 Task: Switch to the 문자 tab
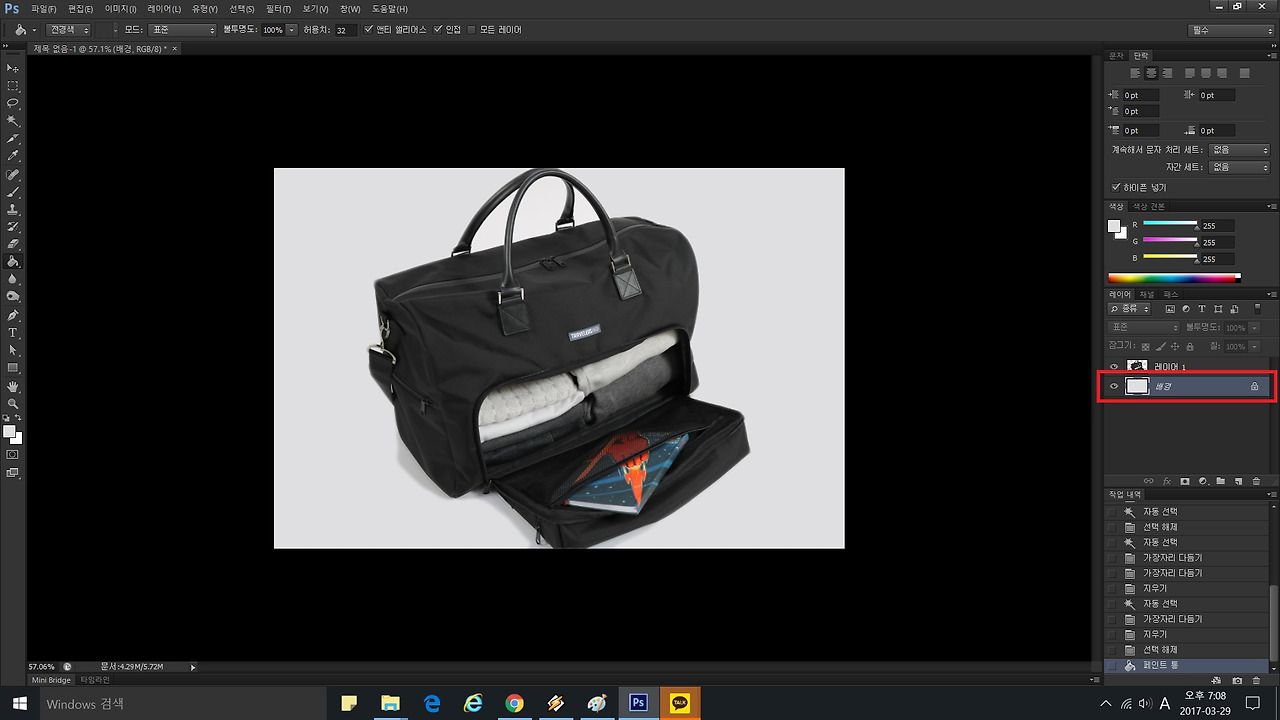click(1117, 56)
